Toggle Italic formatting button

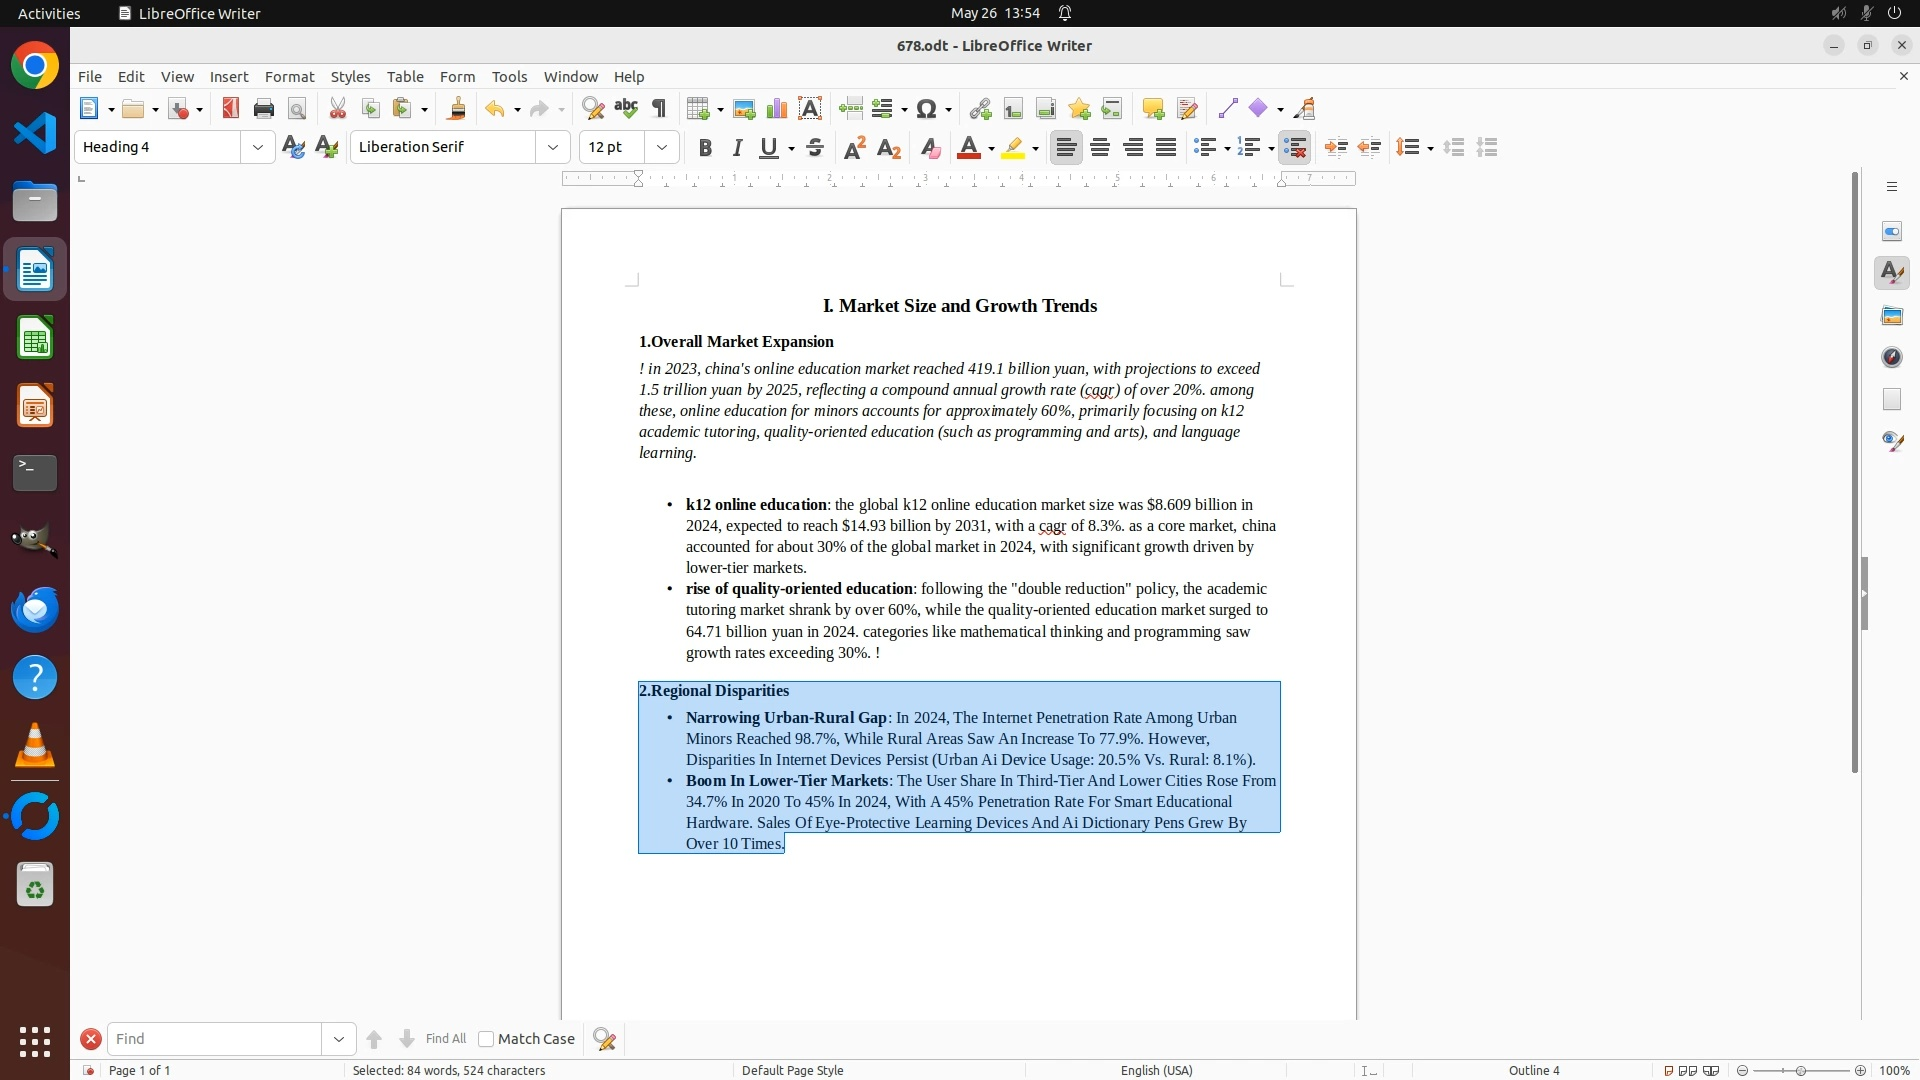pos(737,148)
